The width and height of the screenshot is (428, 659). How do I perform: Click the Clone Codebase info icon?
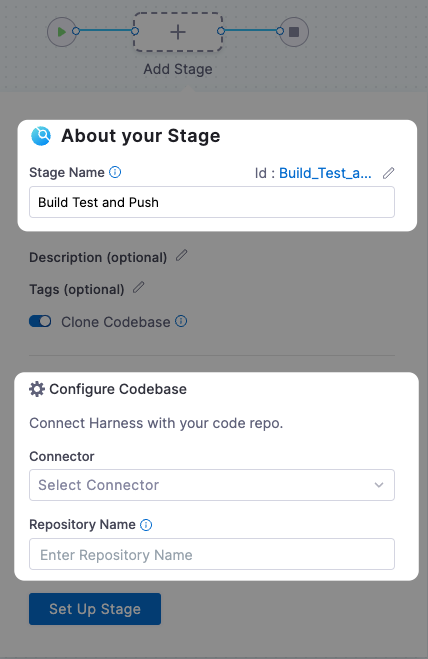181,322
